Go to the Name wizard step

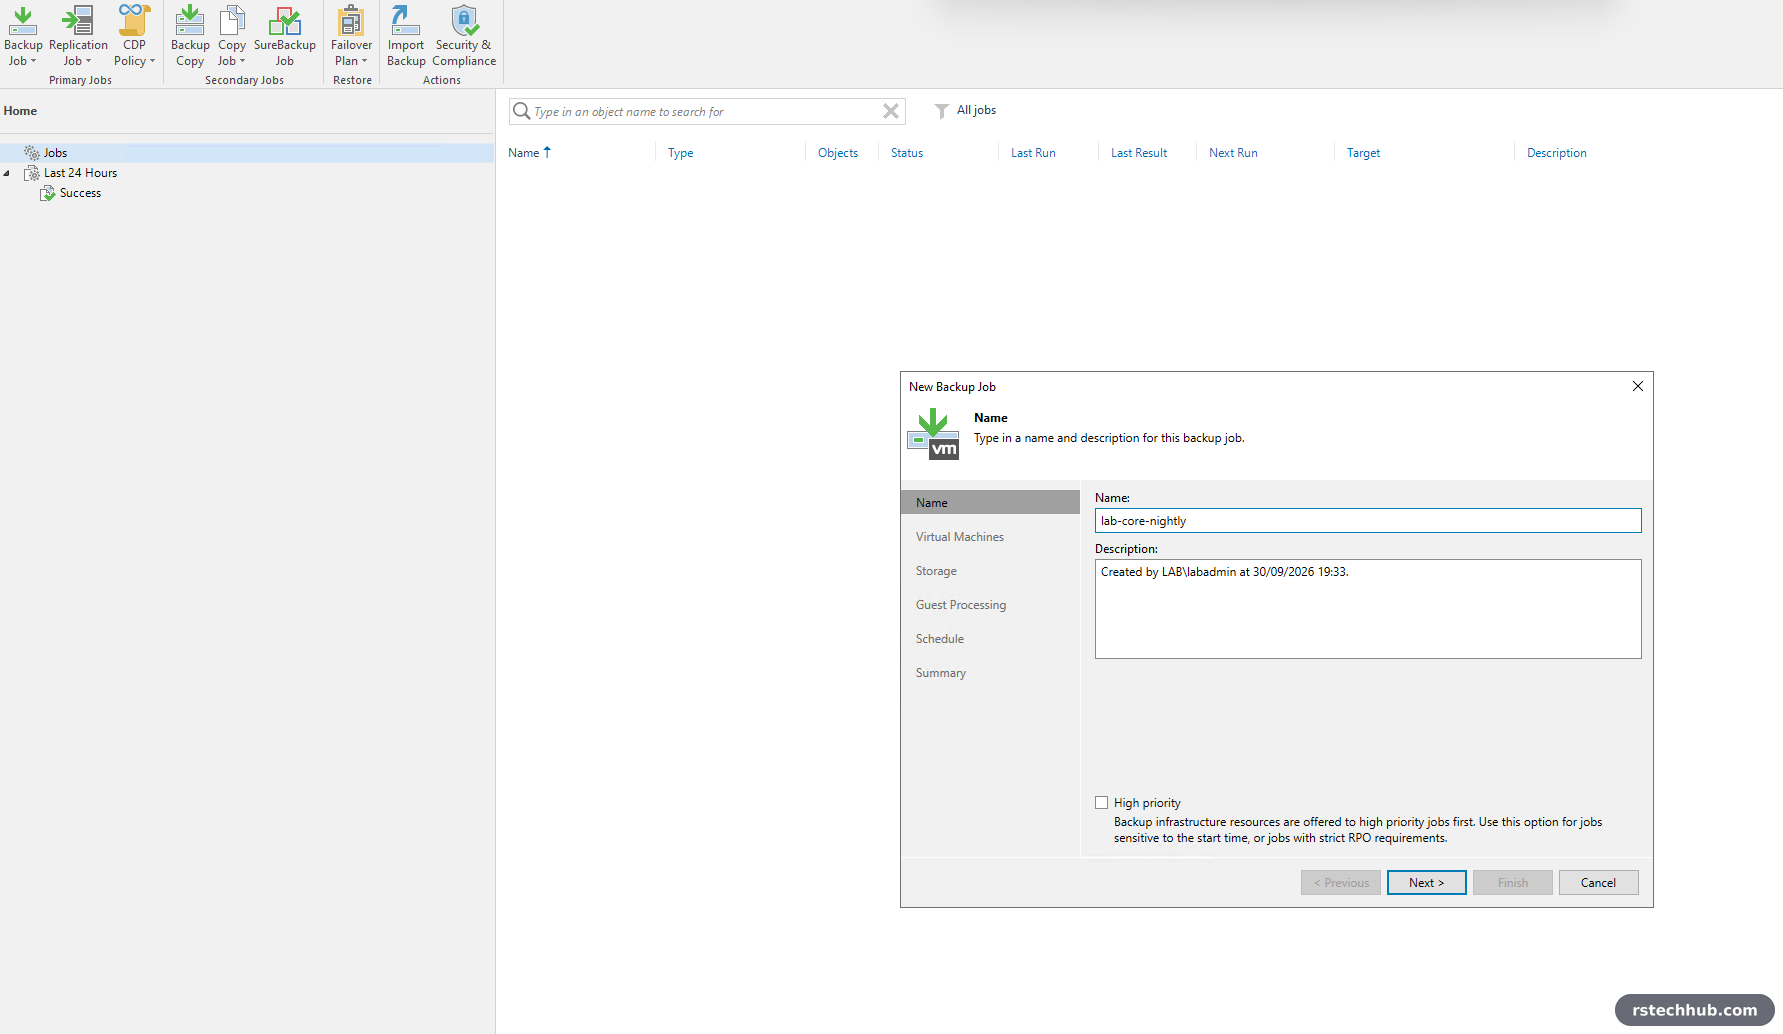coord(990,503)
